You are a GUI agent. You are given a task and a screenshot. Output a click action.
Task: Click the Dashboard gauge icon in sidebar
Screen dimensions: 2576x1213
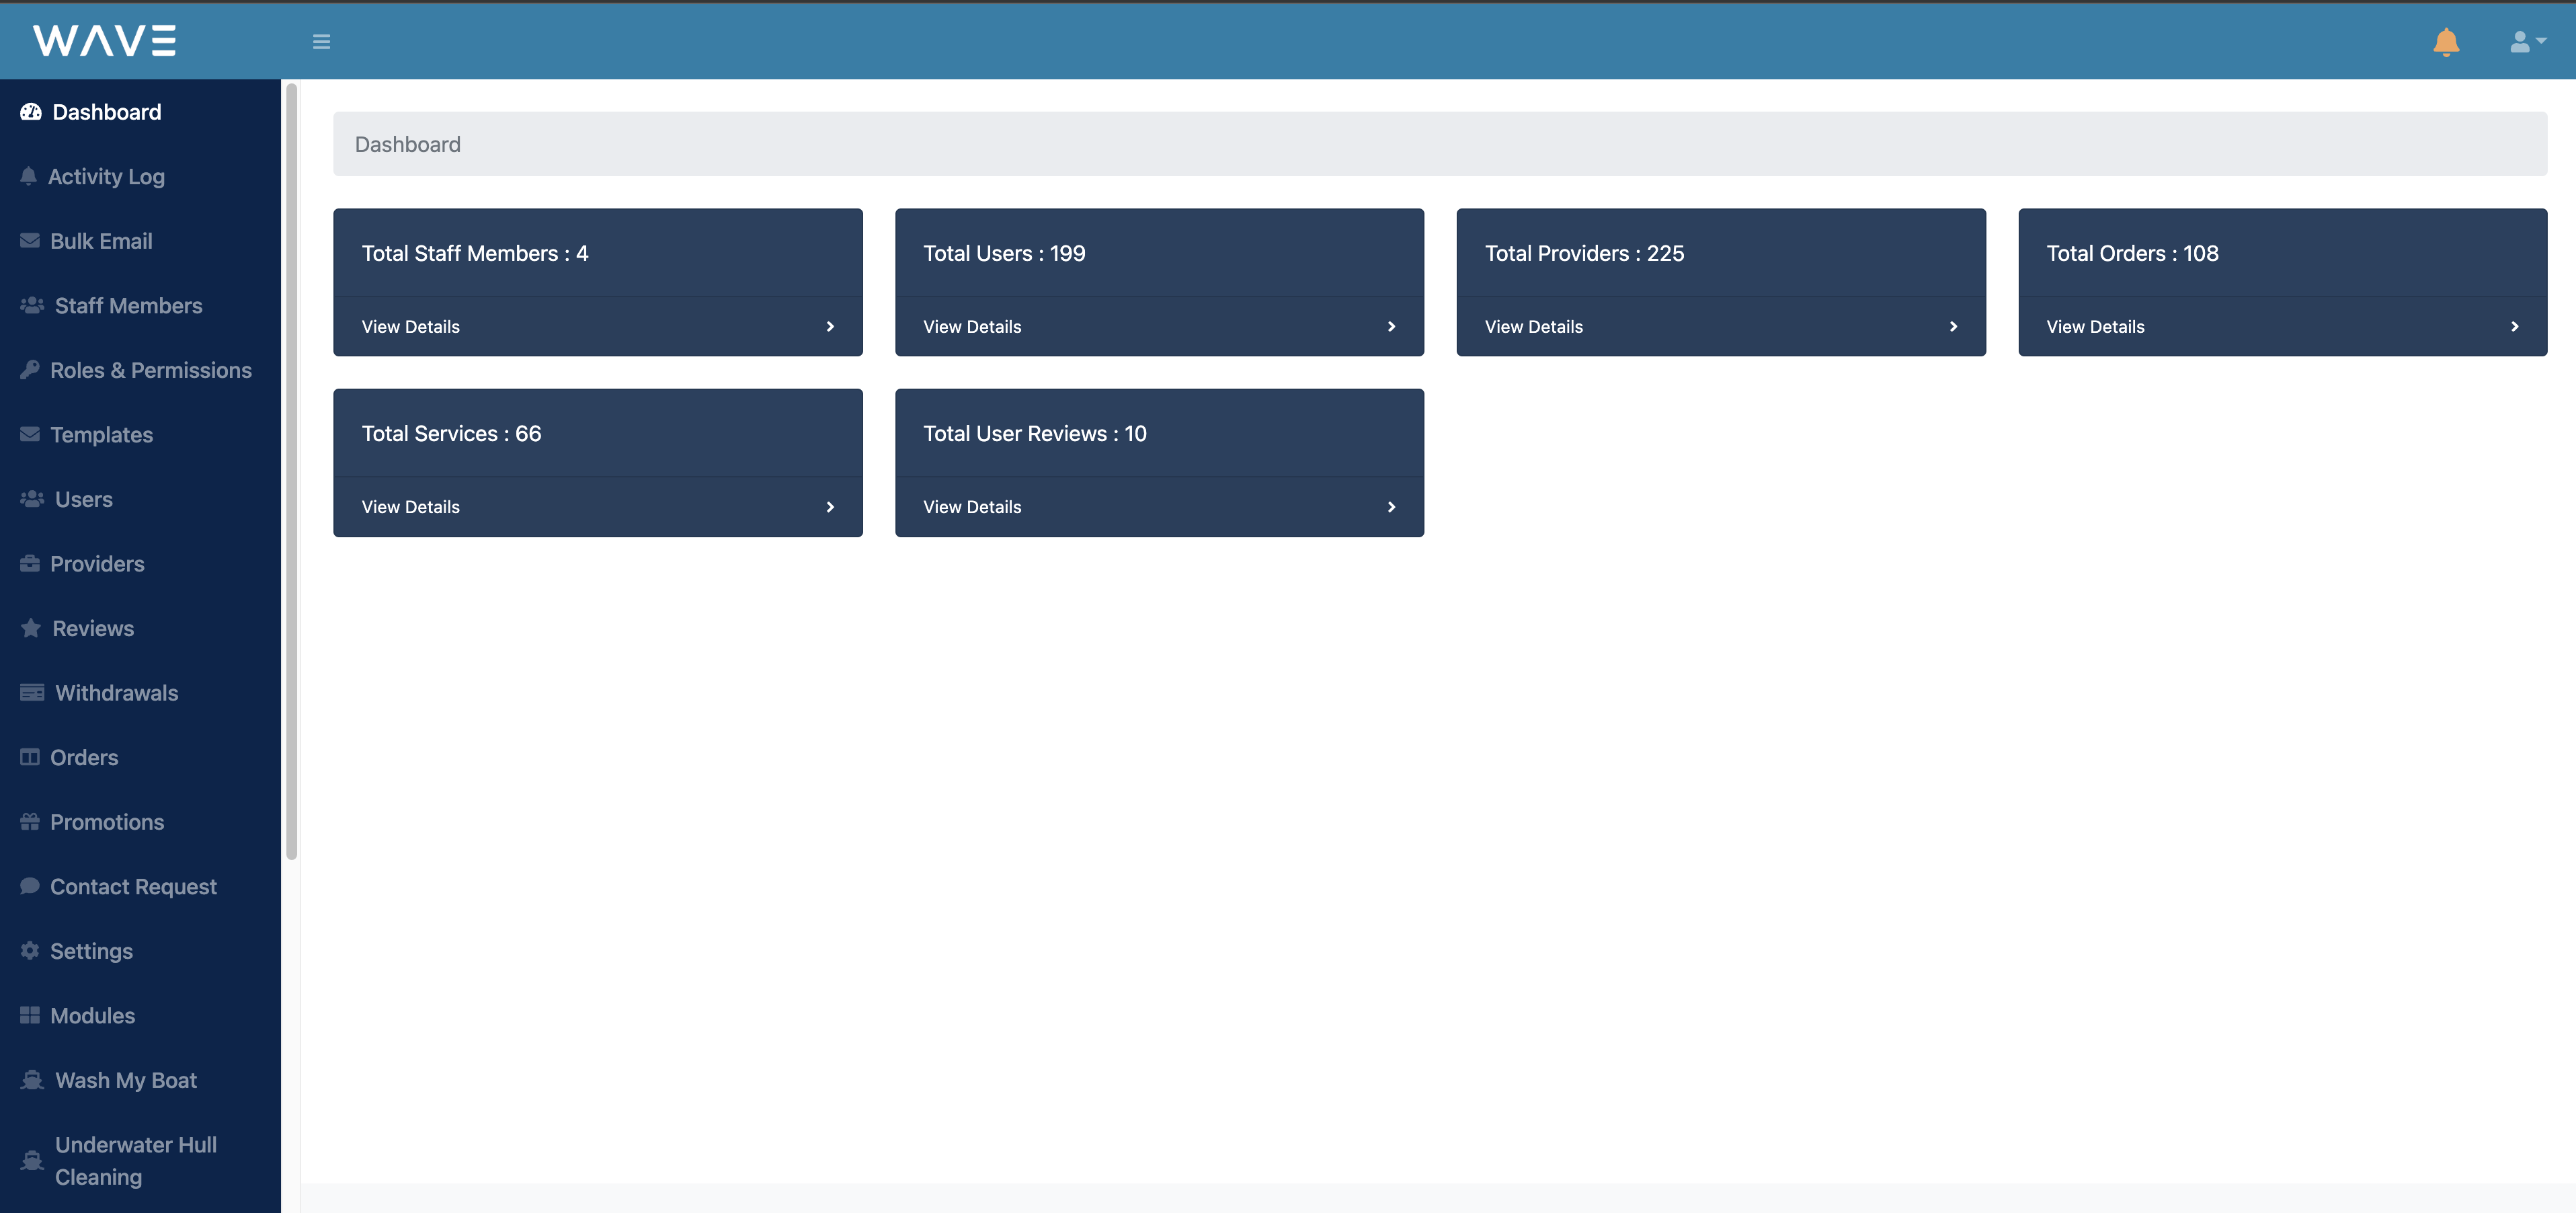click(x=31, y=112)
